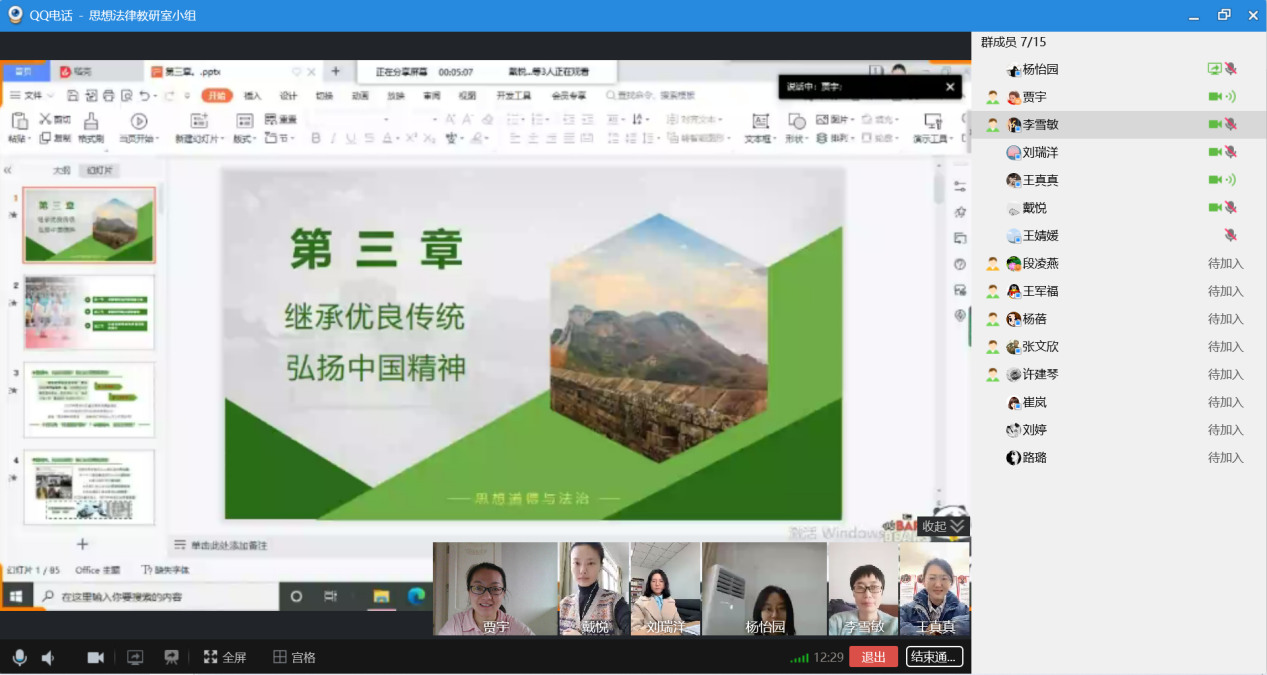1267x675 pixels.
Task: Select slide 2 thumbnail in slide panel
Action: [90, 312]
